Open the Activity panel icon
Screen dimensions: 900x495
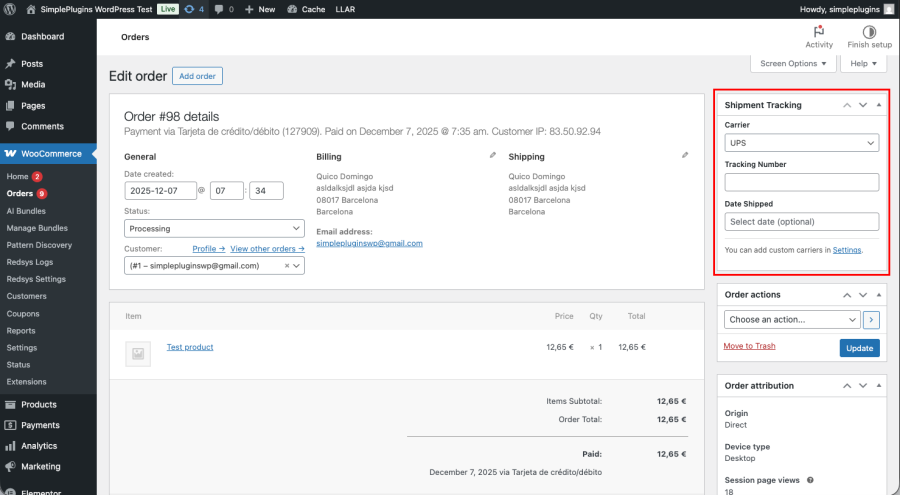click(x=818, y=32)
